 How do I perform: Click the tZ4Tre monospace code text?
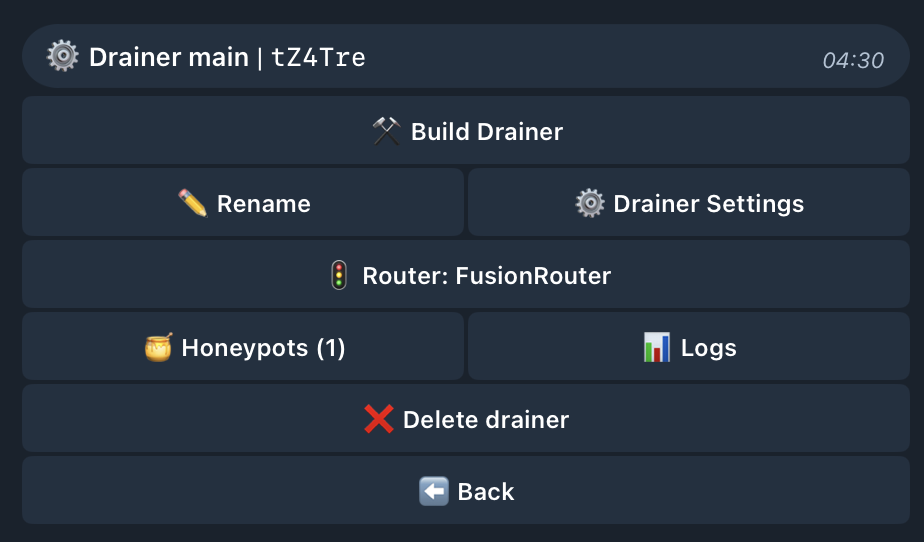tap(318, 57)
